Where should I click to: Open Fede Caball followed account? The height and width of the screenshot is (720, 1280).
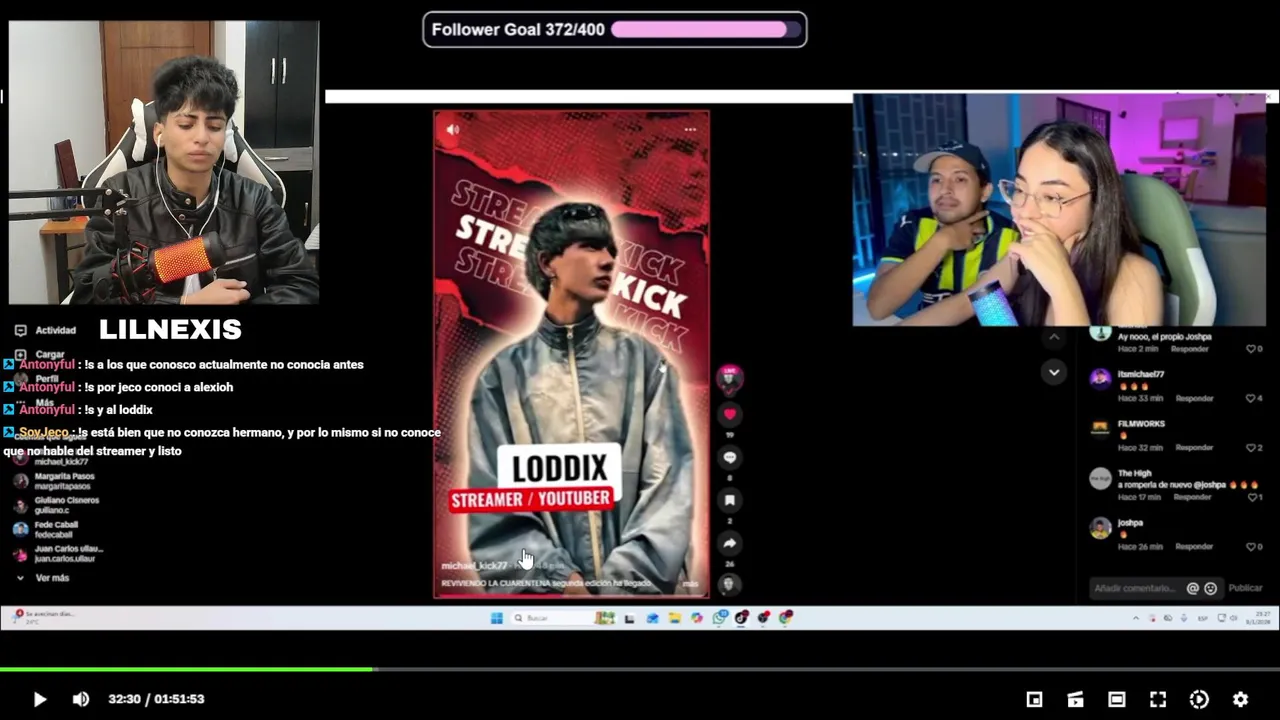[46, 529]
